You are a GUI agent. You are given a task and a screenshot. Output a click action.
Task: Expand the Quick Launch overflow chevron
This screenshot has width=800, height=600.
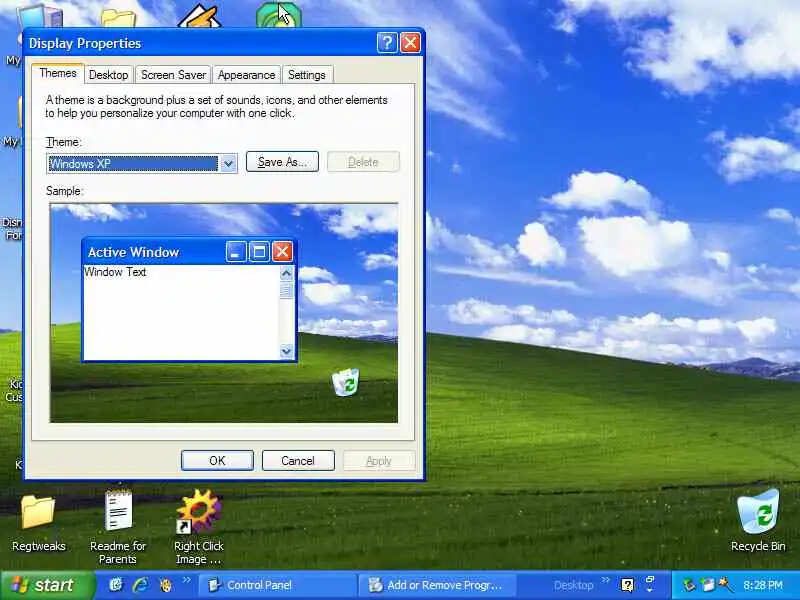[186, 580]
